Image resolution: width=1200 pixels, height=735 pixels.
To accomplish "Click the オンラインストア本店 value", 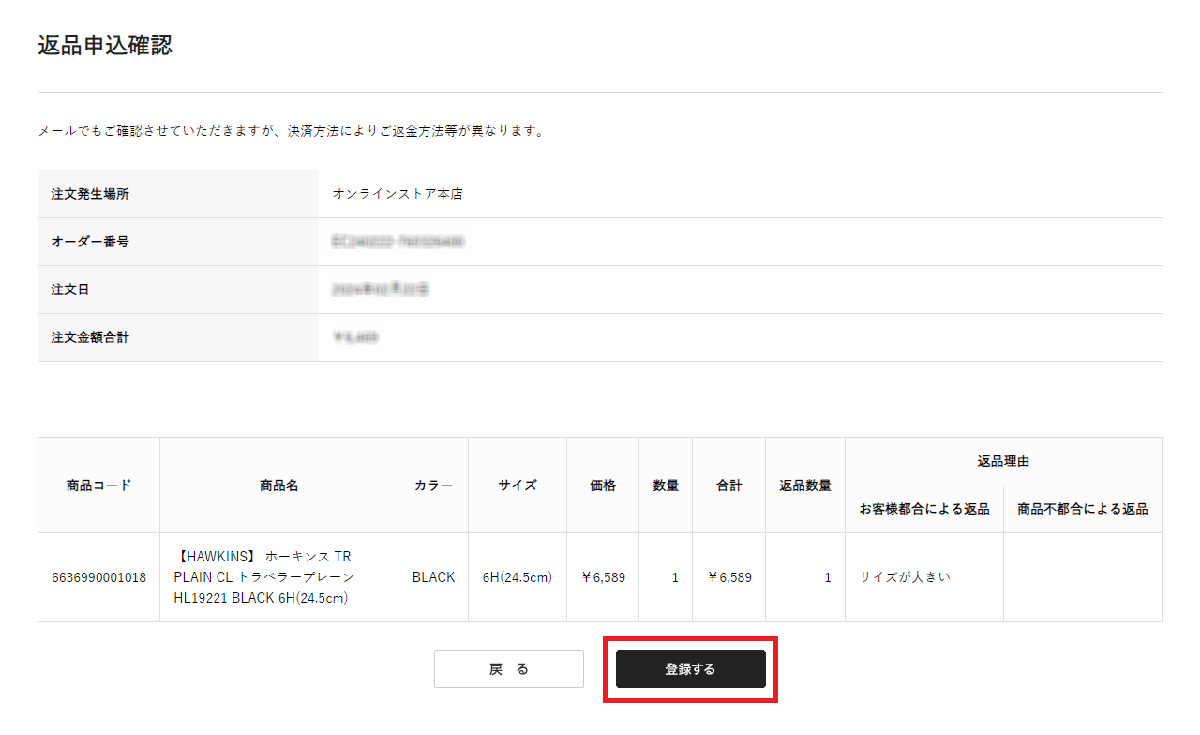I will click(x=397, y=194).
